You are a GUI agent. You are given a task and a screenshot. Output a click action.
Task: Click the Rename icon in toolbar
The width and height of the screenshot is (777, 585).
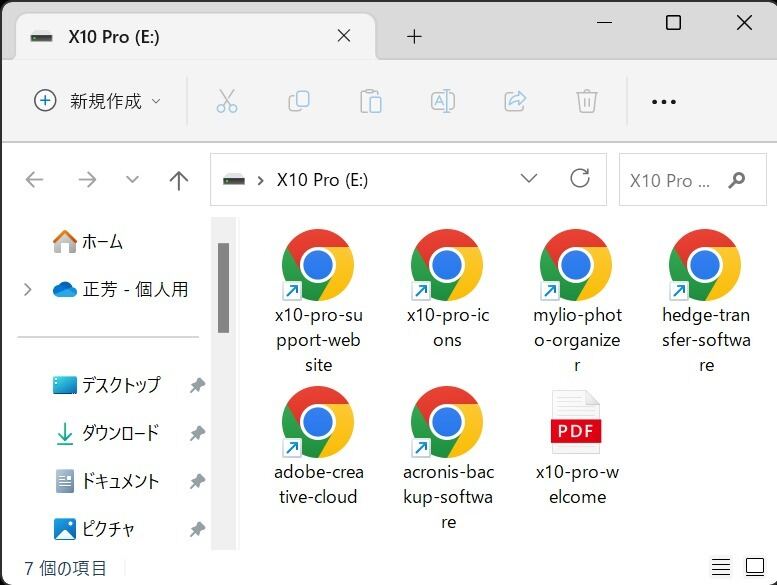(443, 102)
